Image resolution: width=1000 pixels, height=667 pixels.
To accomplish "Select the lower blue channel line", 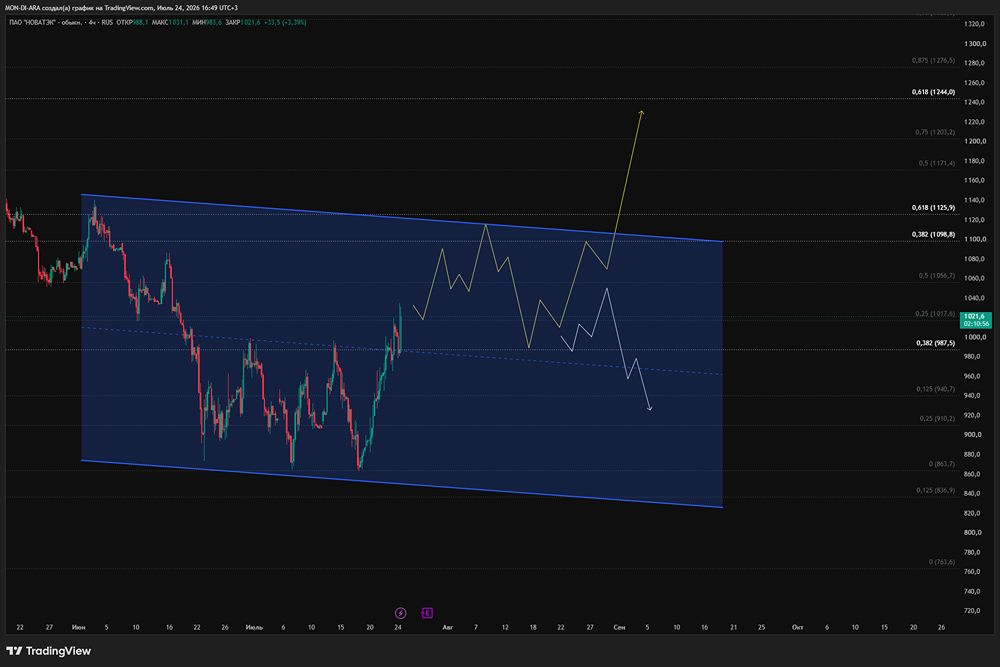I will pyautogui.click(x=402, y=484).
